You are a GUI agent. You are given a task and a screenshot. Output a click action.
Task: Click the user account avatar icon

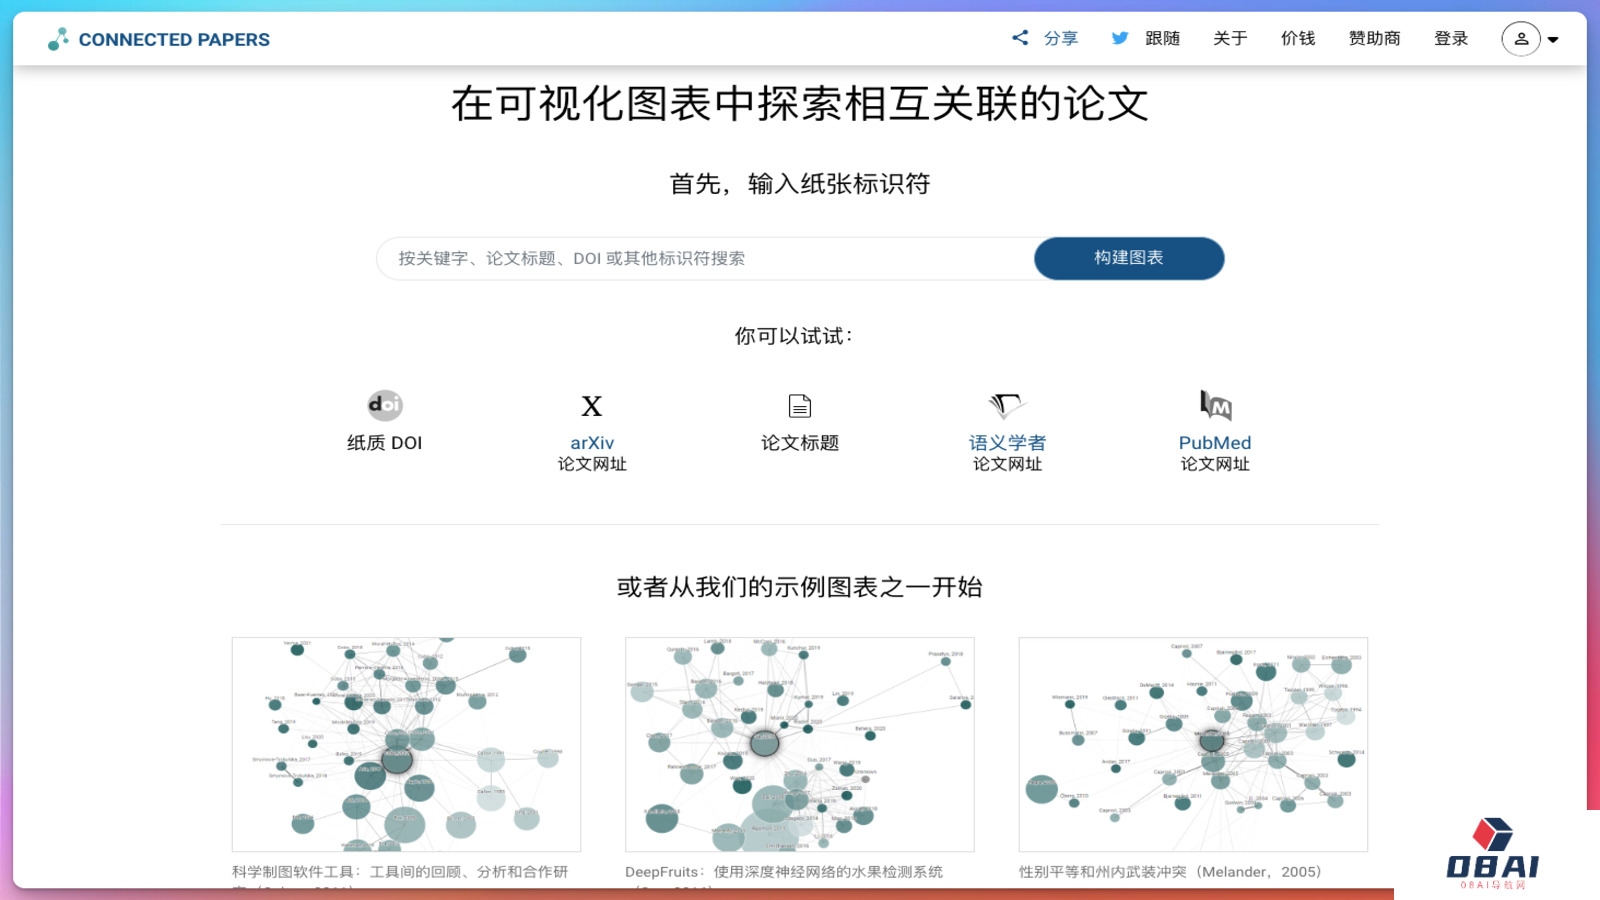(1520, 39)
